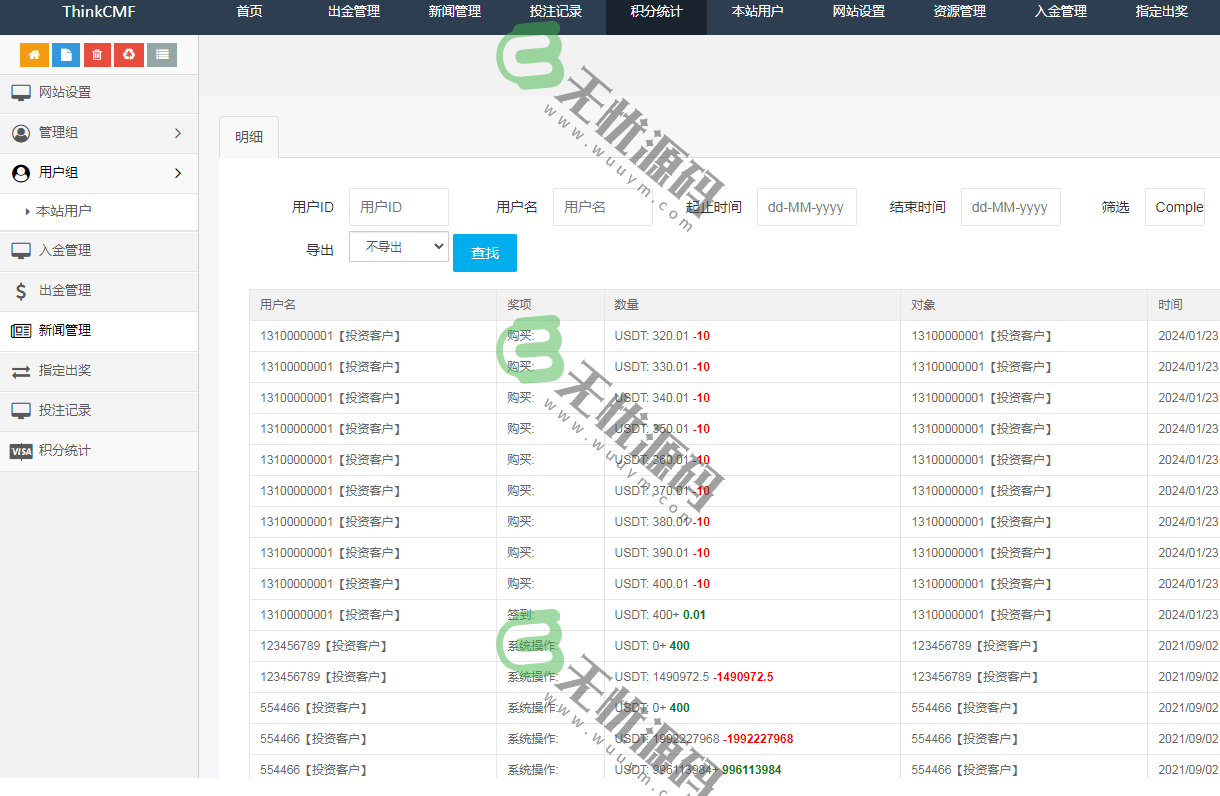
Task: Select the blue new document icon
Action: [66, 55]
